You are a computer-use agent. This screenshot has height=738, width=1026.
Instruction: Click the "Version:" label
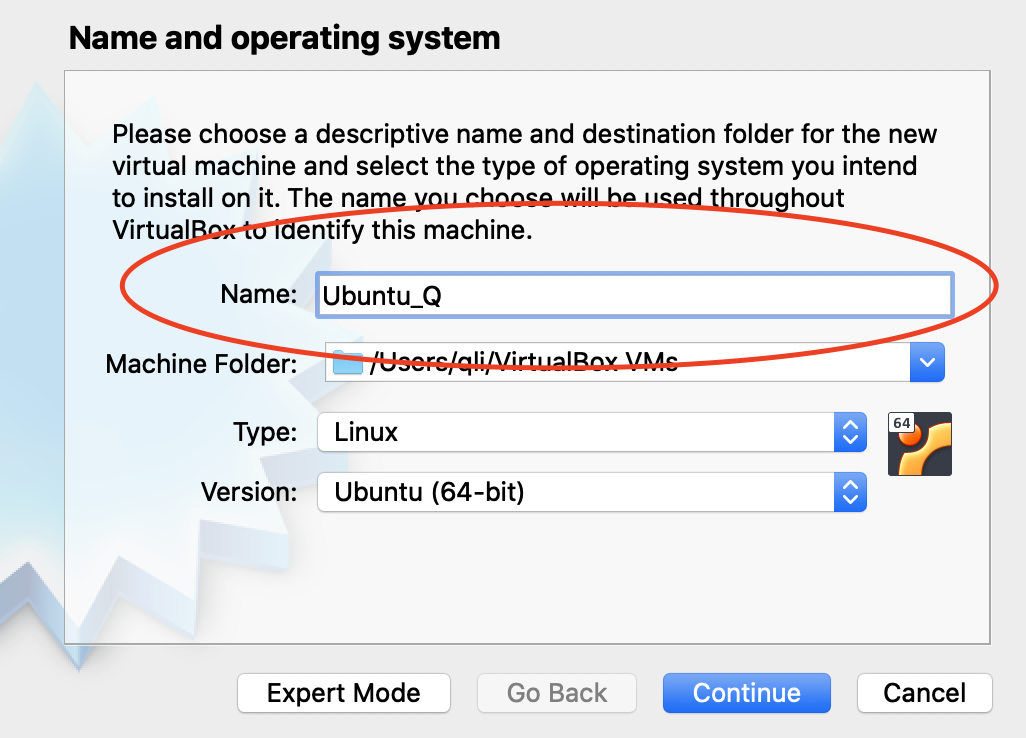[249, 491]
